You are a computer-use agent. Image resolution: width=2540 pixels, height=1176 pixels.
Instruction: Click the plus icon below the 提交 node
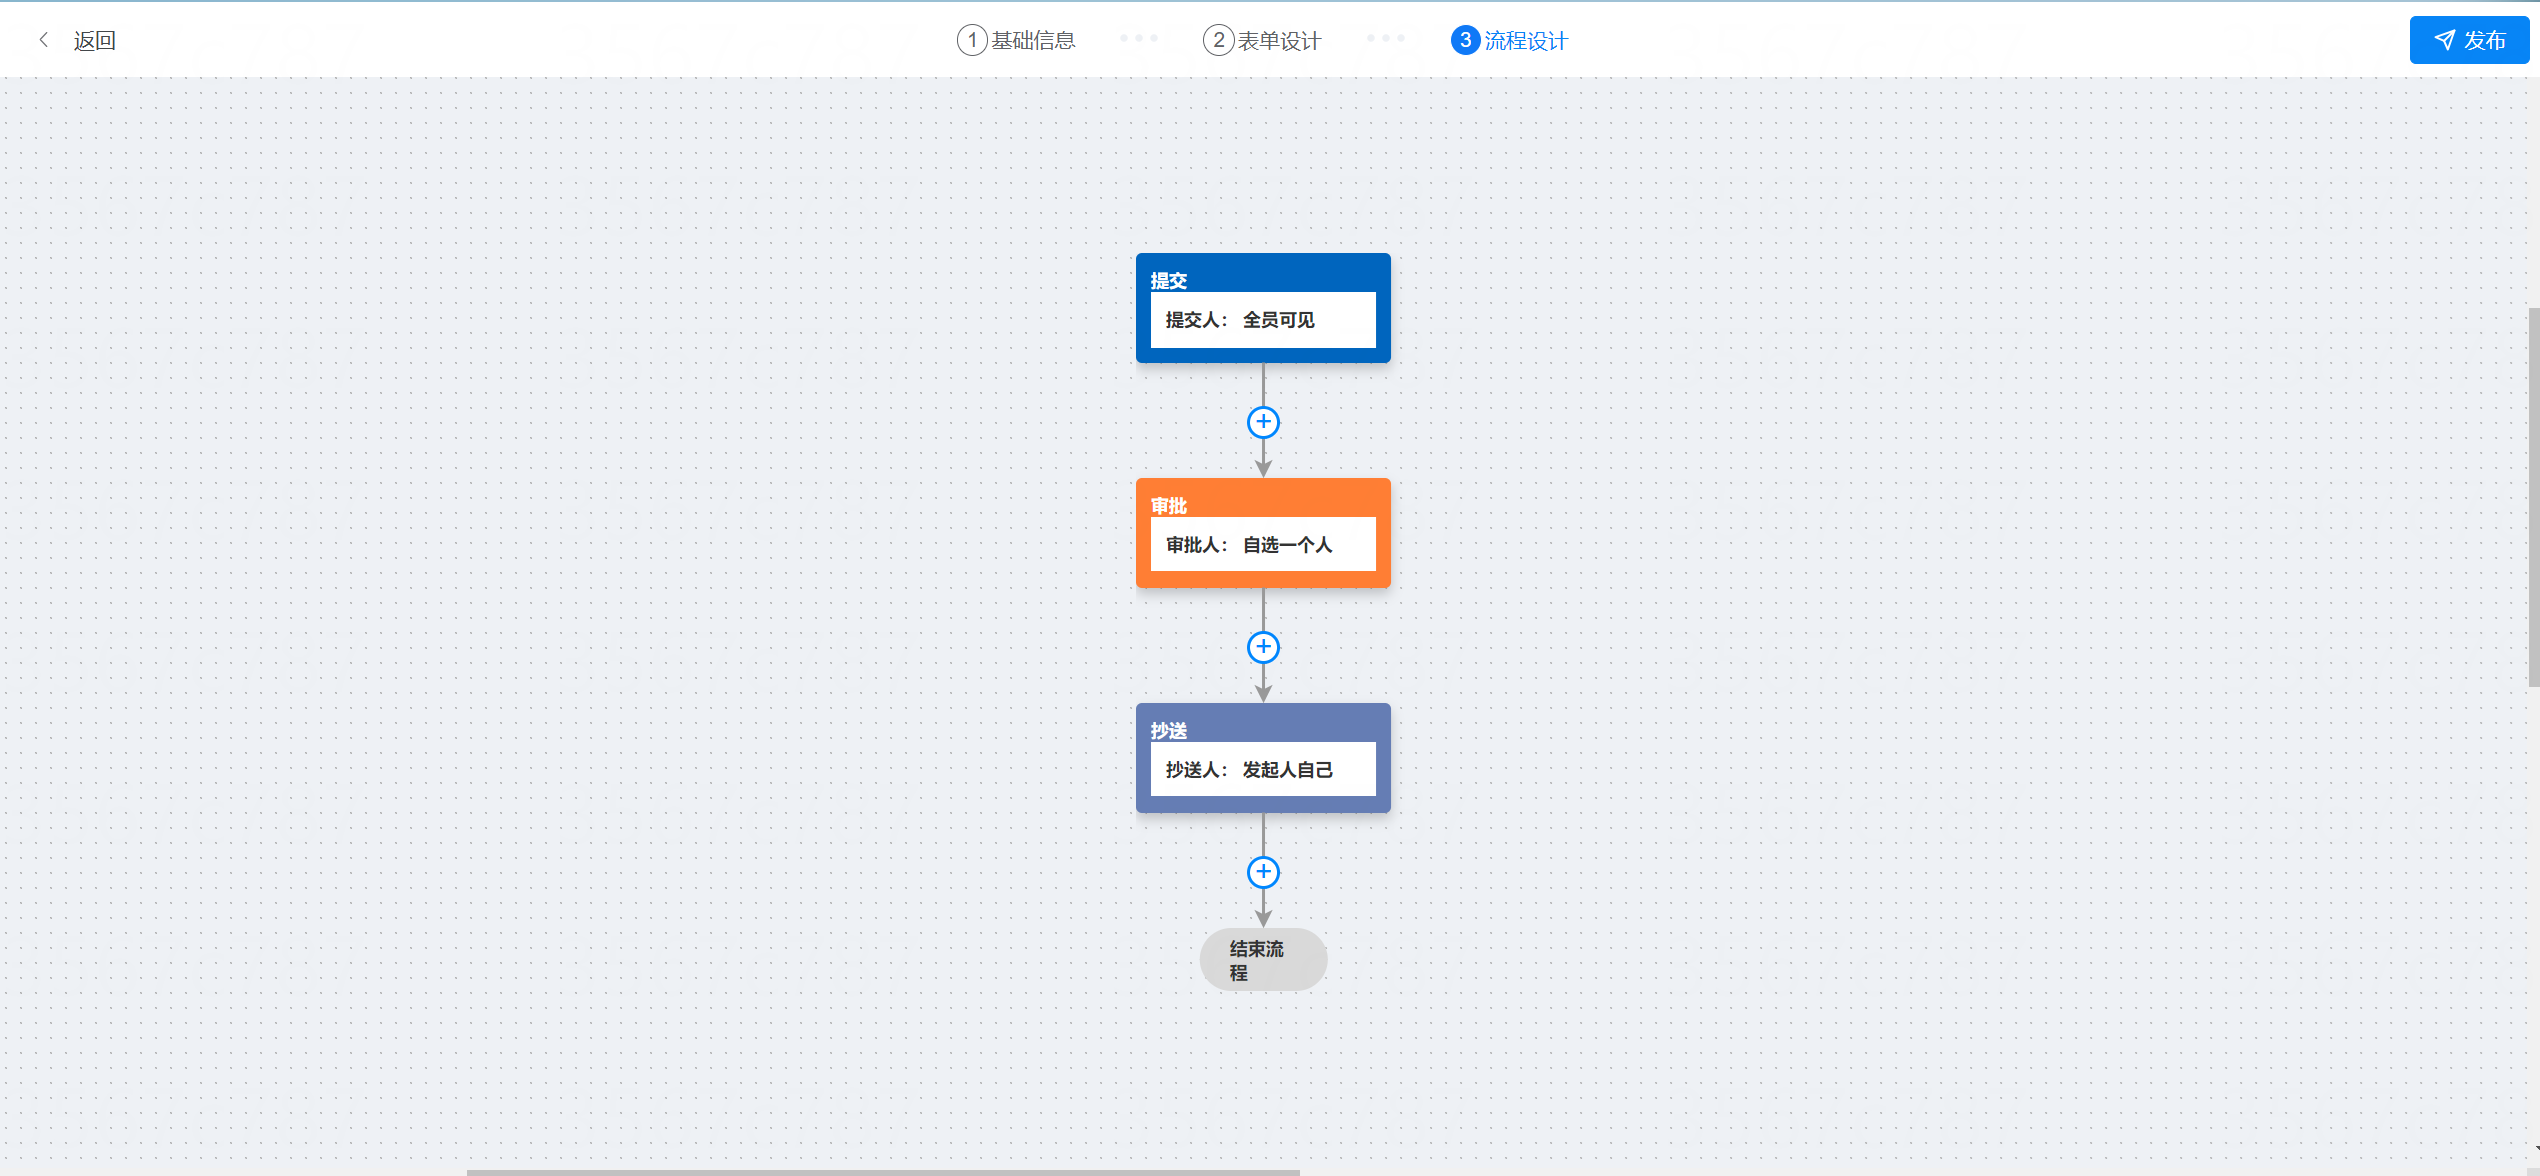point(1263,422)
